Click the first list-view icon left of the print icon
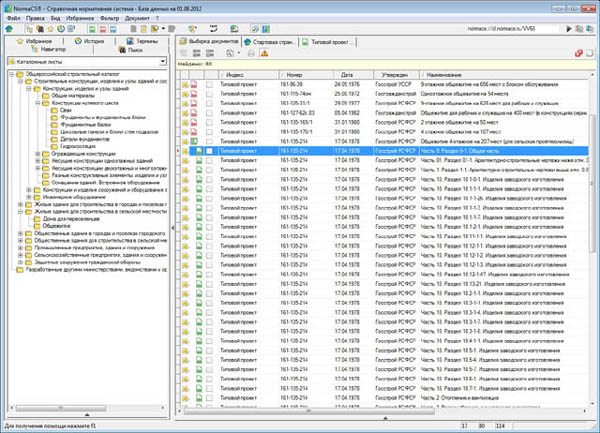 (x=196, y=54)
